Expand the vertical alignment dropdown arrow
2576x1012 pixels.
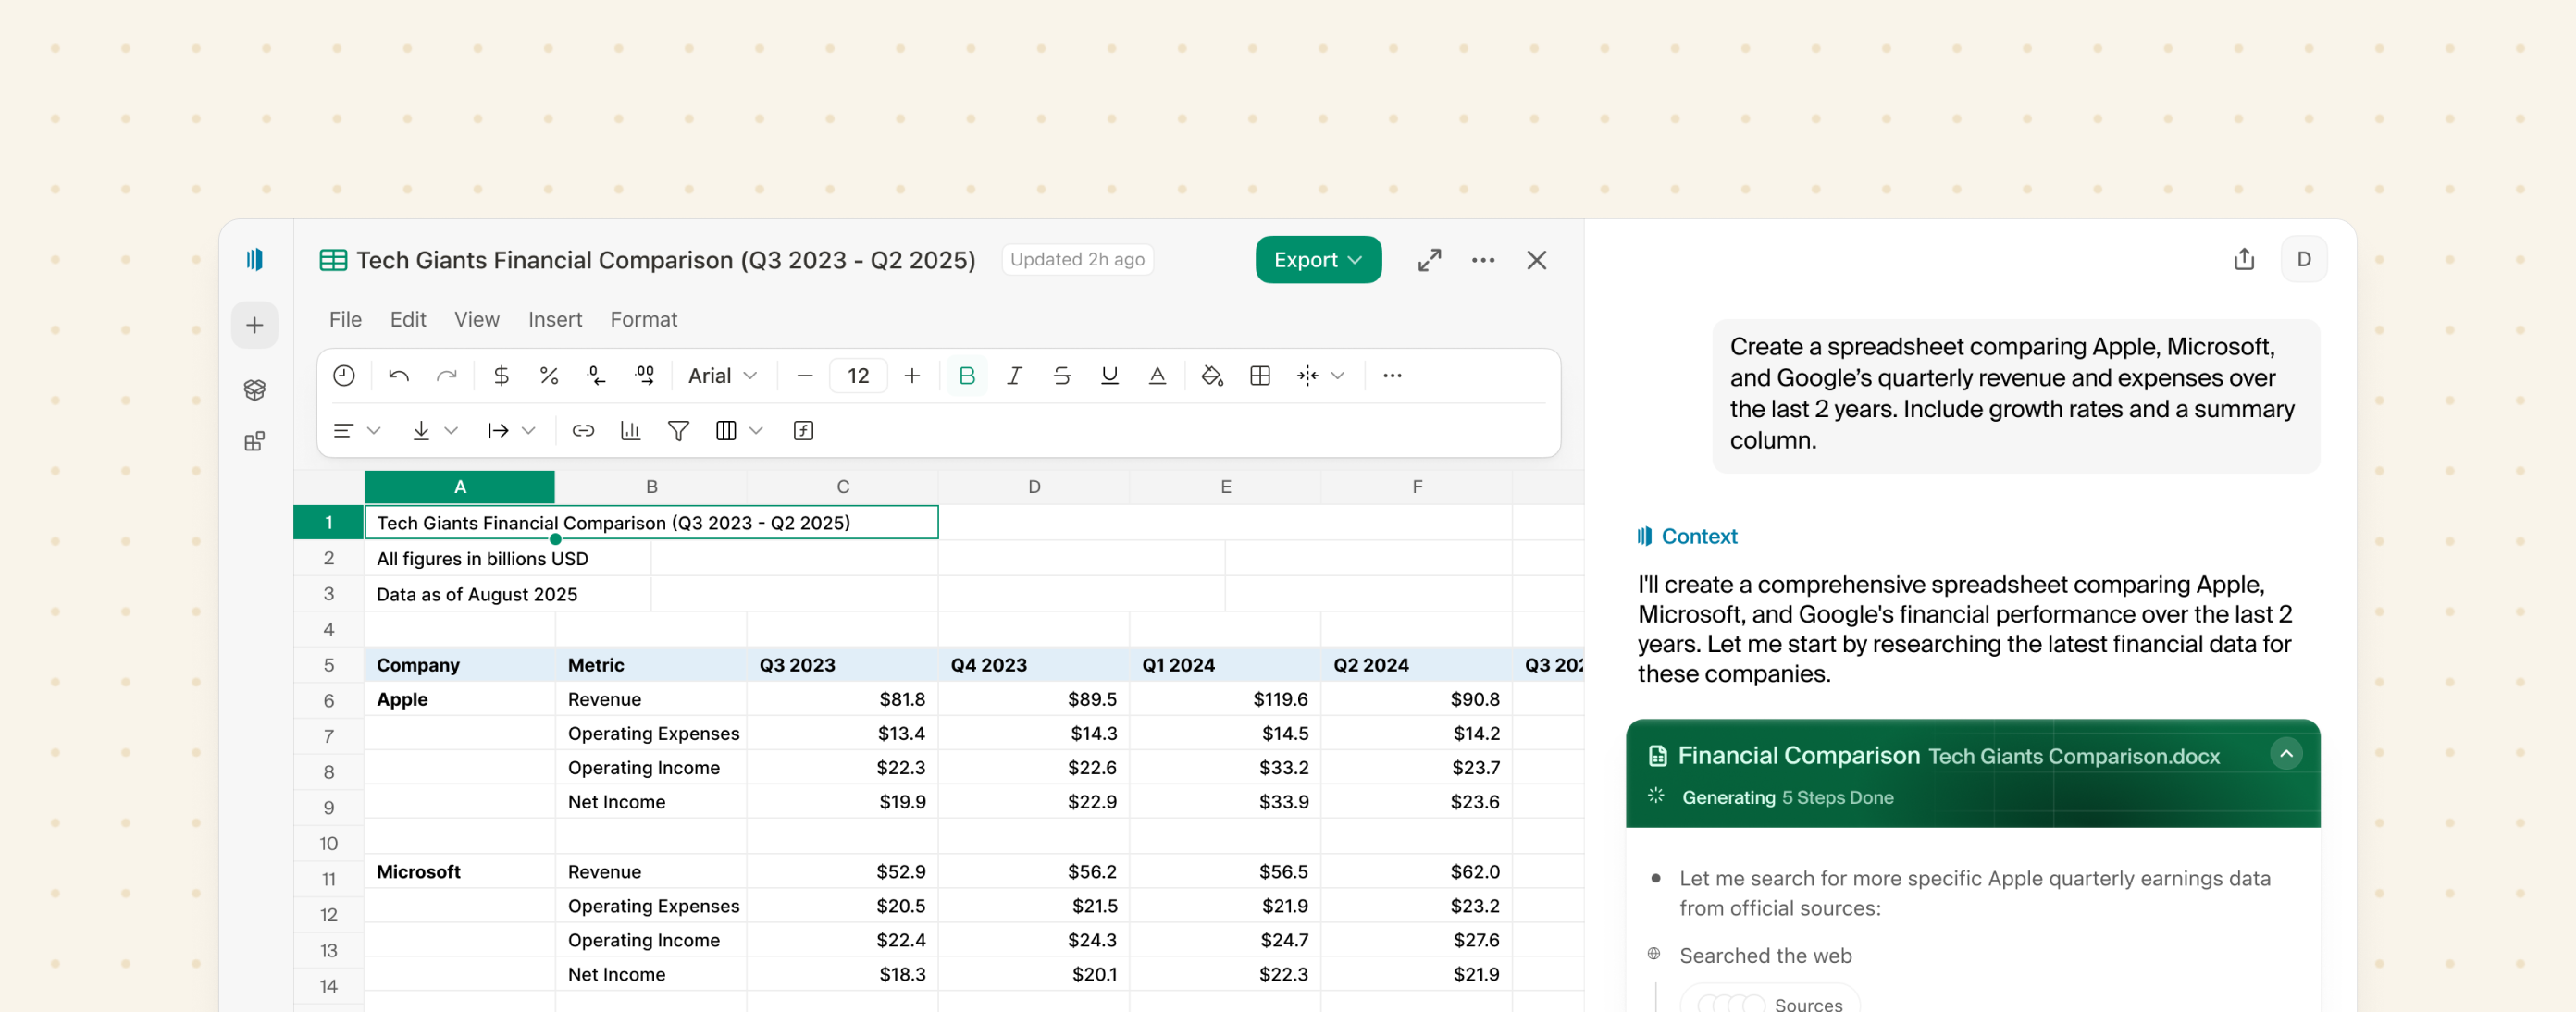[x=451, y=431]
